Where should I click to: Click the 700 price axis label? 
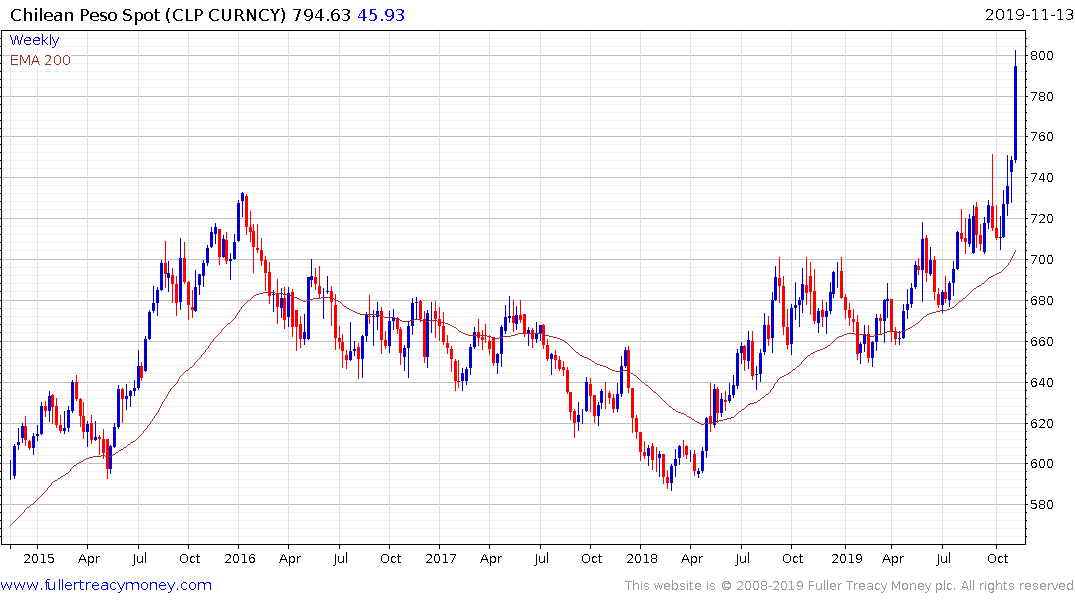[x=1041, y=259]
